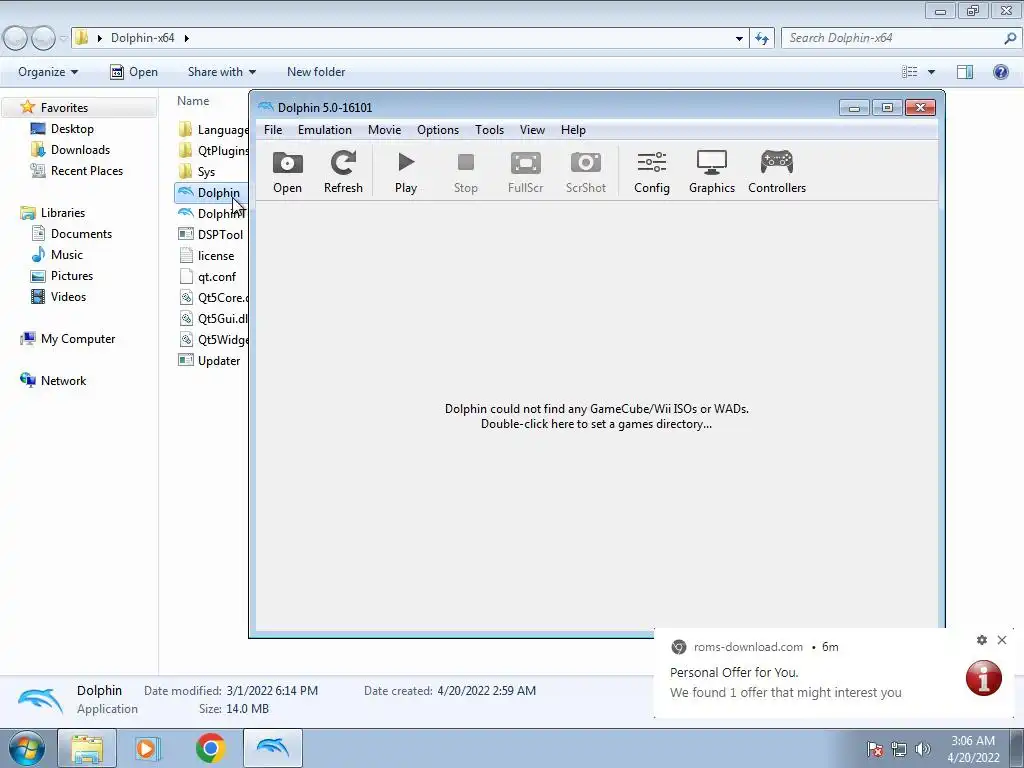This screenshot has width=1024, height=768.
Task: Open notification settings gear icon
Action: [x=982, y=640]
